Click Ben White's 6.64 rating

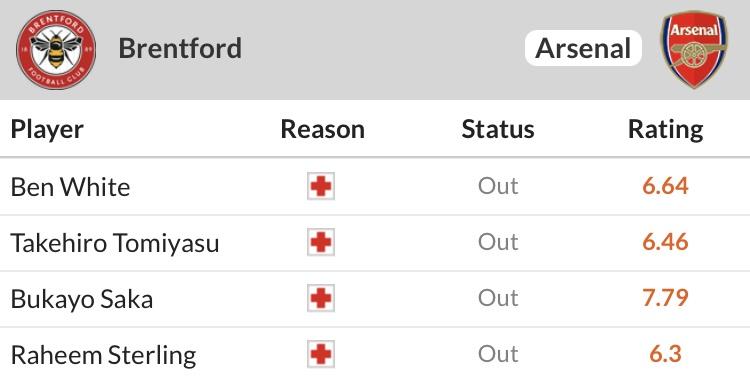tap(665, 186)
